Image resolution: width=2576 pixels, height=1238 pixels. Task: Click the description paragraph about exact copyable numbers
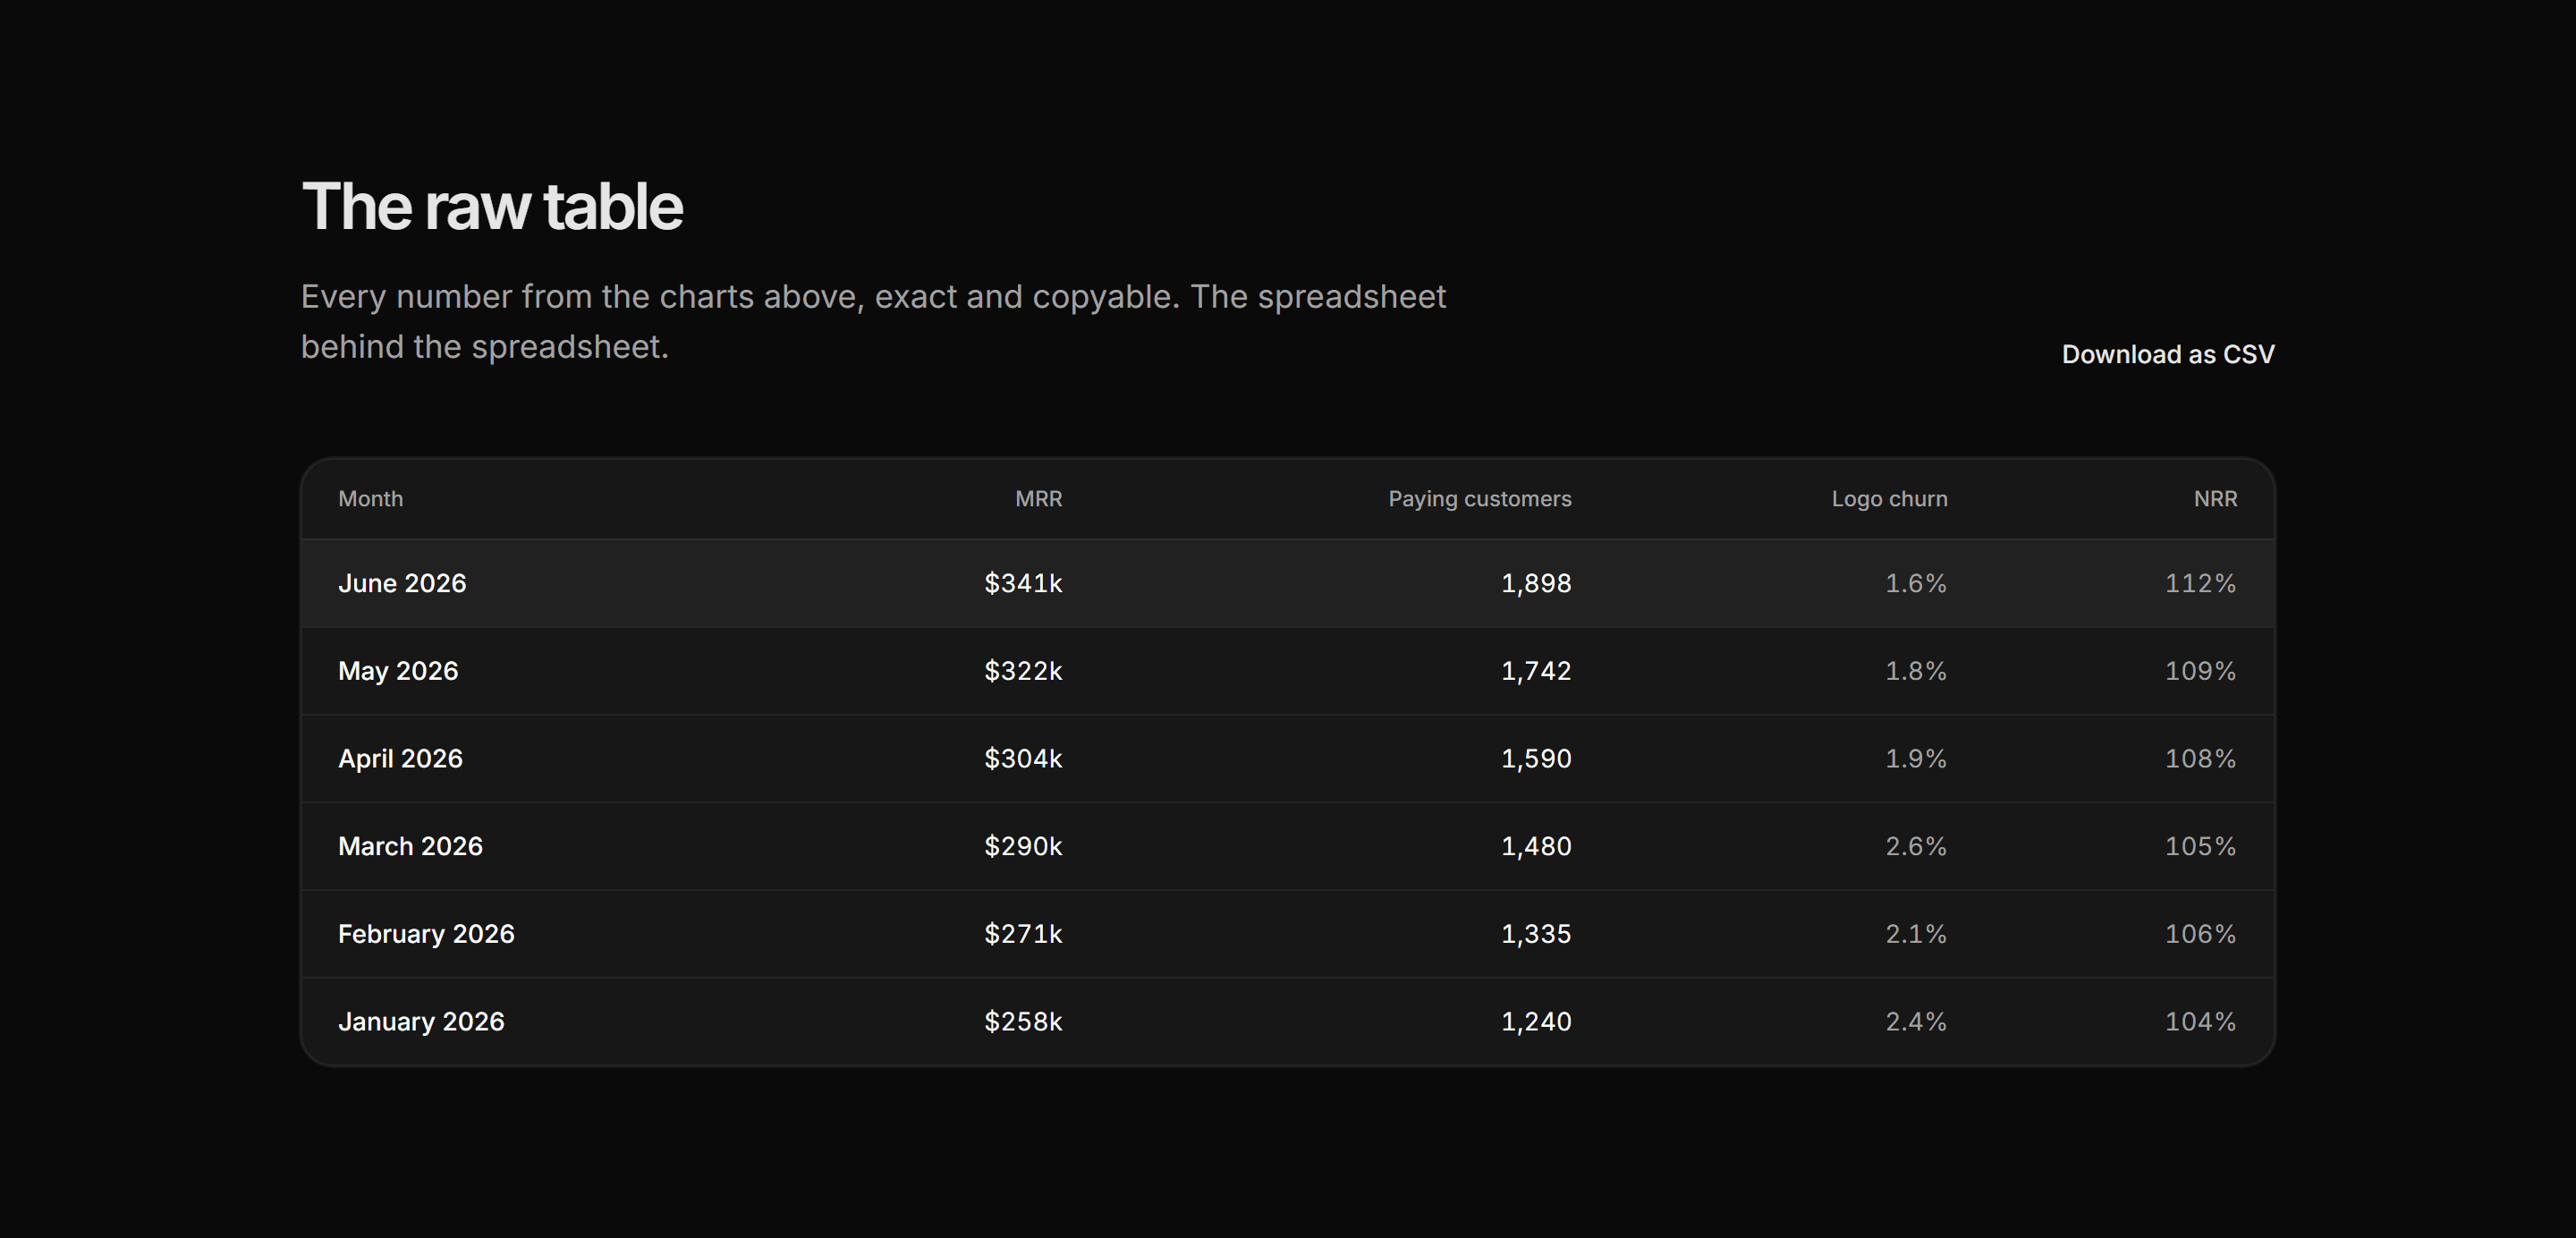click(x=873, y=321)
